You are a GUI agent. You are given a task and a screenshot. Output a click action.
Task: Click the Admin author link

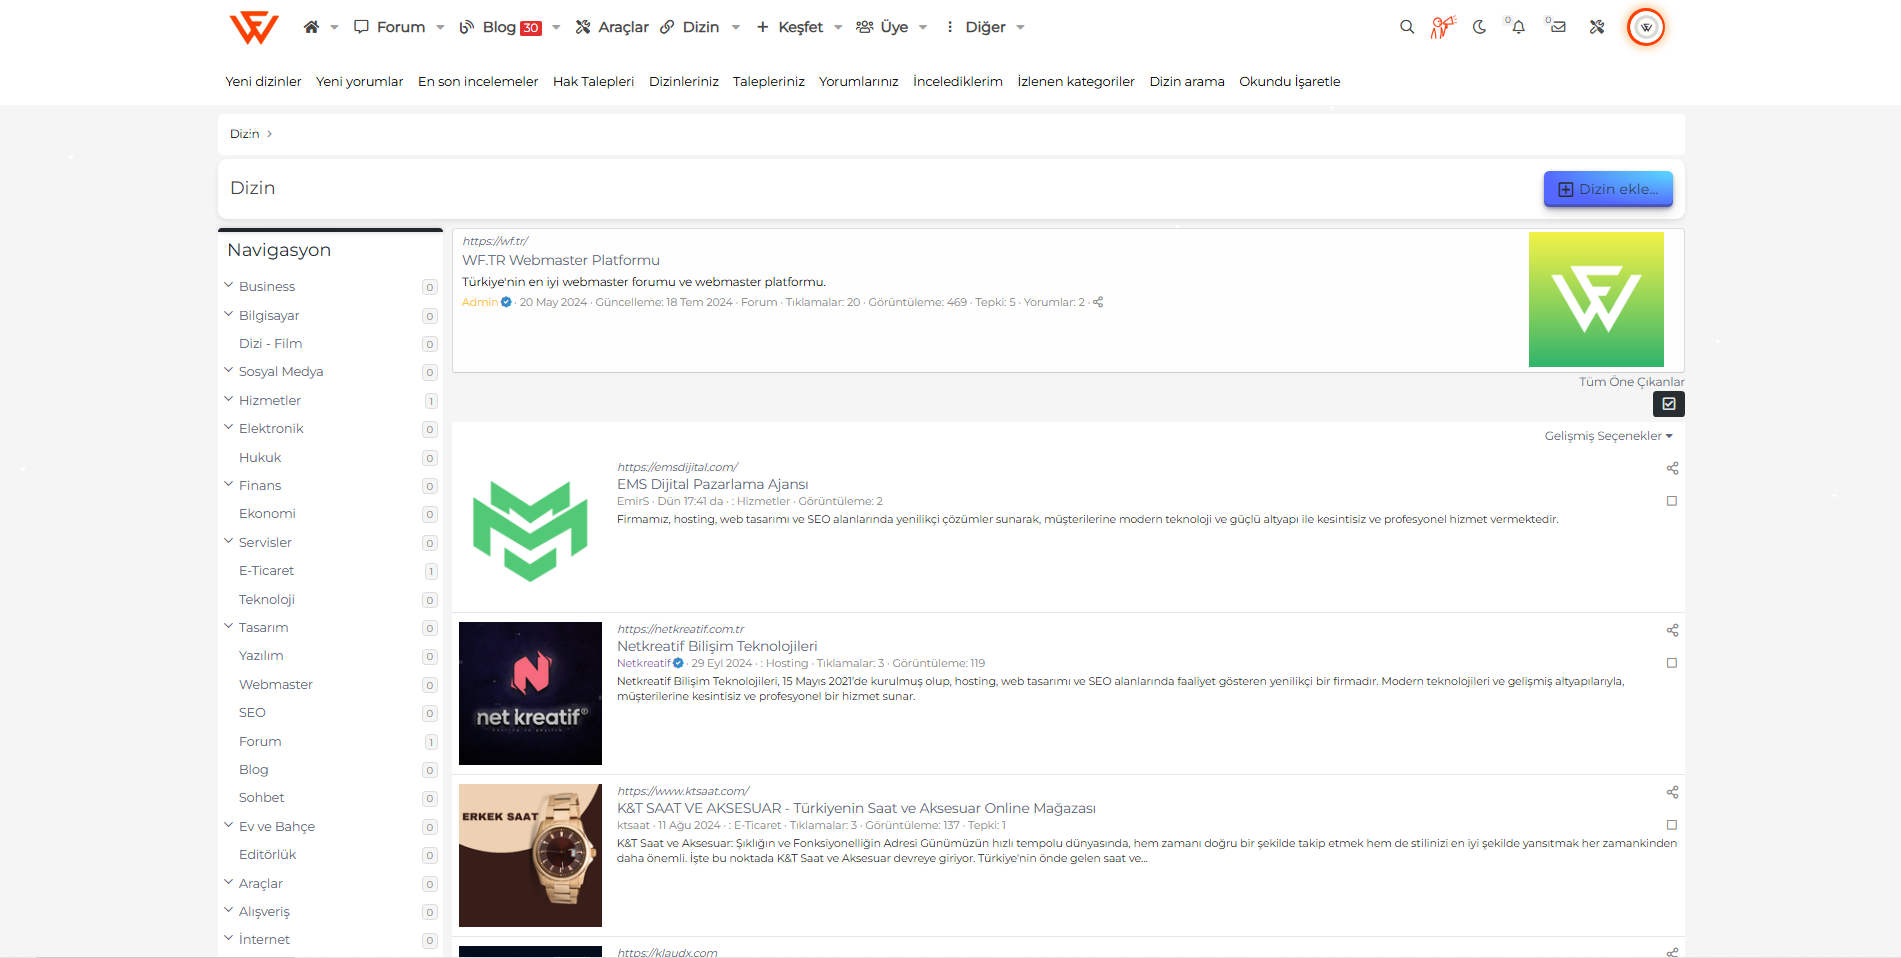click(480, 302)
